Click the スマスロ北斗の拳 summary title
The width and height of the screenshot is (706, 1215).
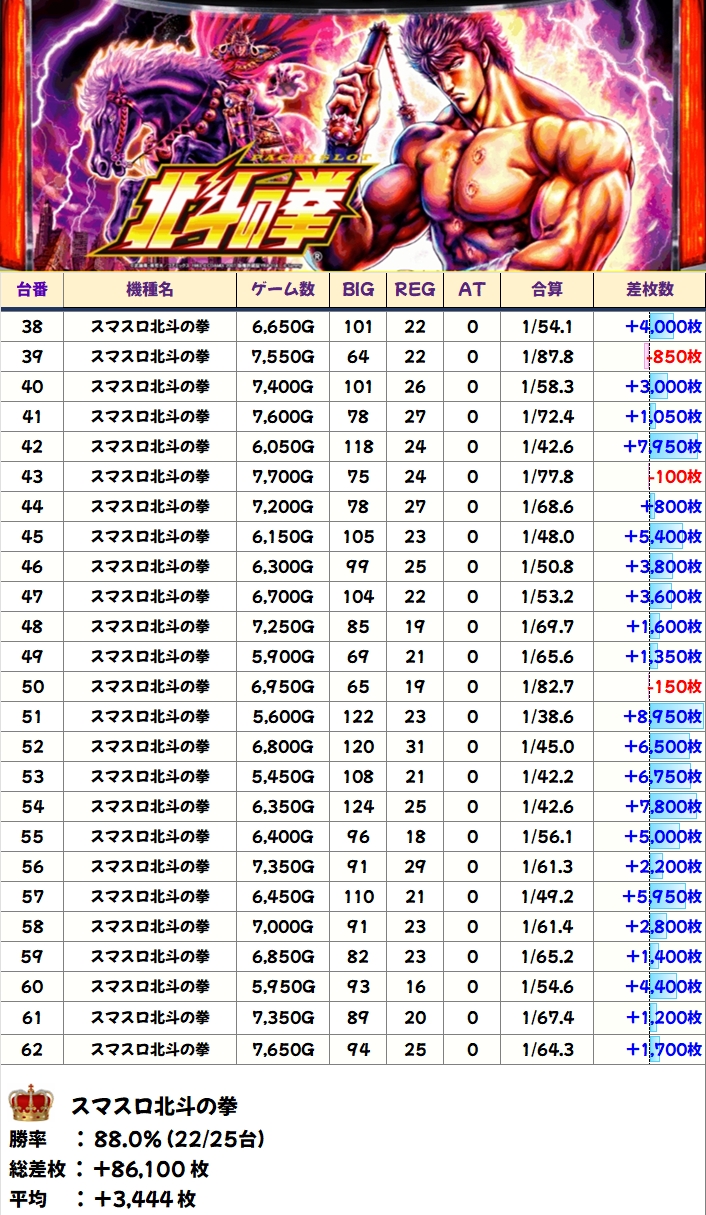pyautogui.click(x=153, y=1106)
